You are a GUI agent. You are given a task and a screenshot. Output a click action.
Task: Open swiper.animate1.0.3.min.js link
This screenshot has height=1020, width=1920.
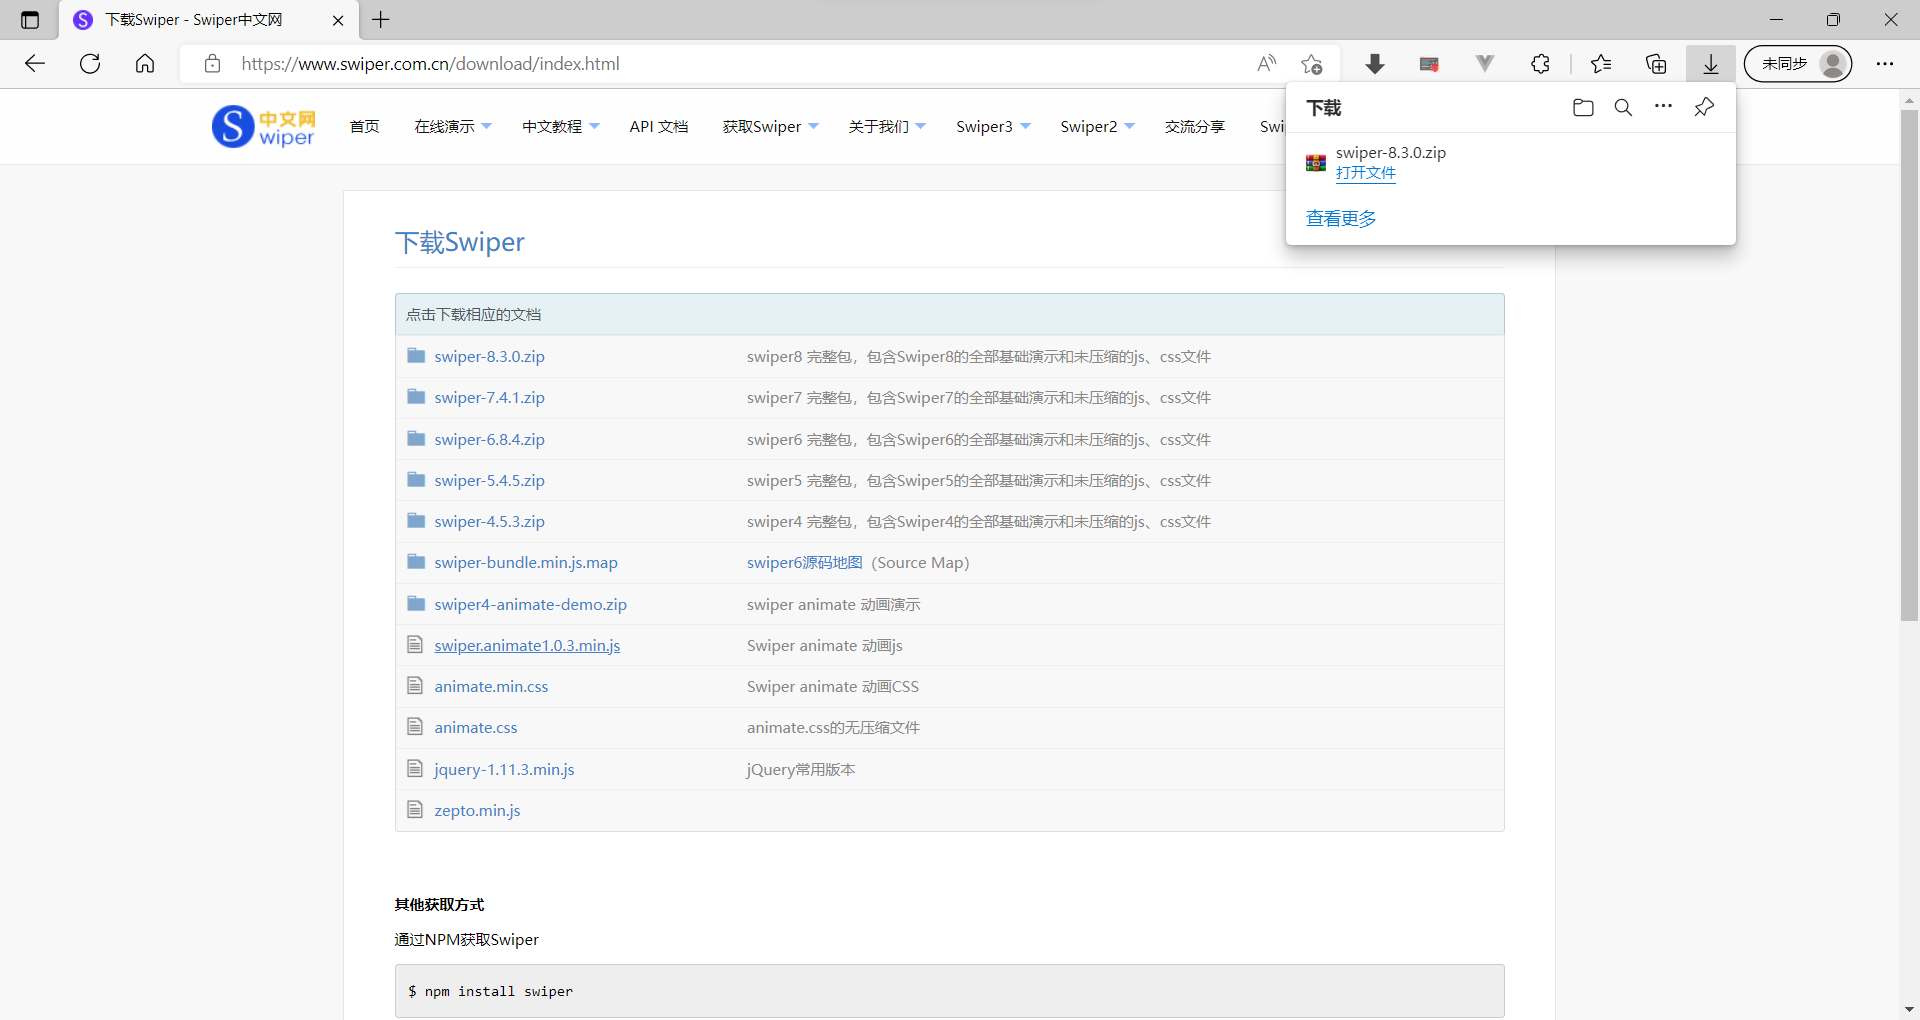click(x=527, y=646)
